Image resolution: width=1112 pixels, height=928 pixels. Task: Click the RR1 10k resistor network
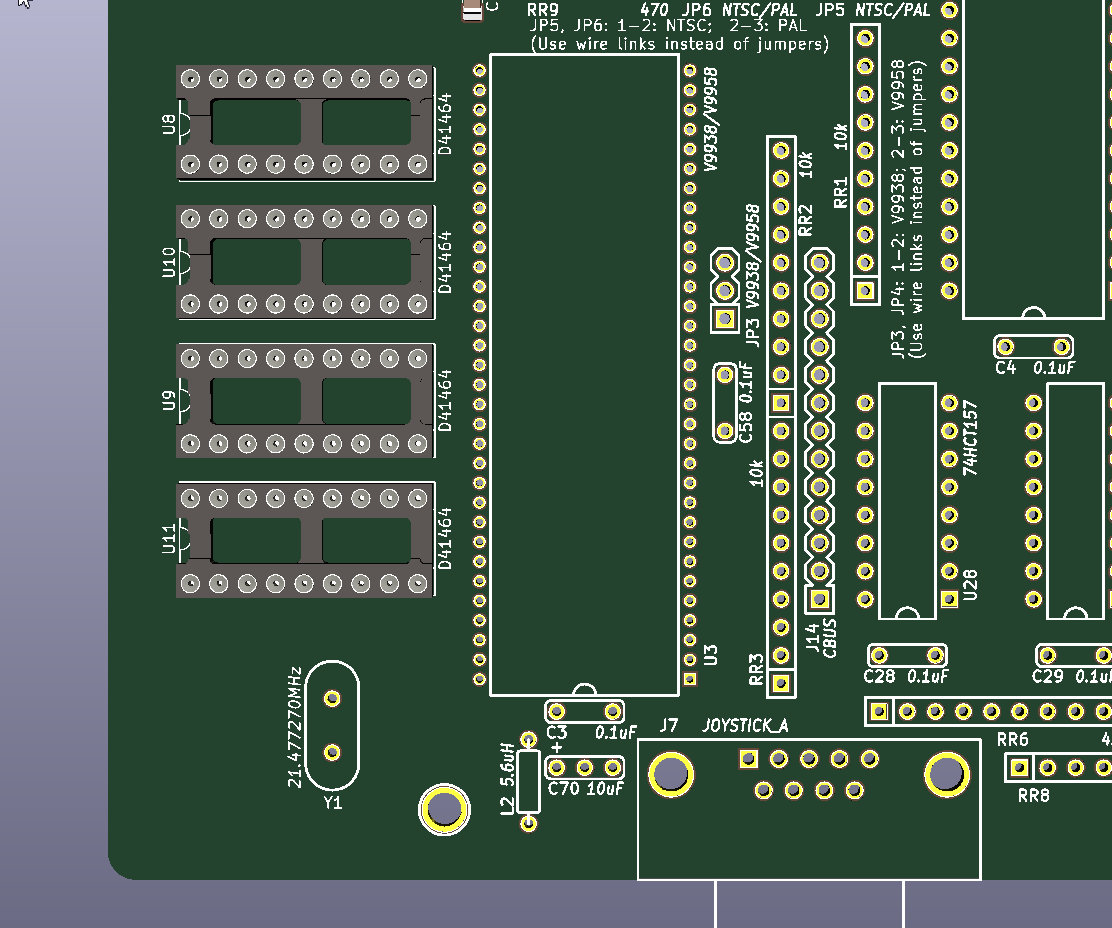point(865,164)
